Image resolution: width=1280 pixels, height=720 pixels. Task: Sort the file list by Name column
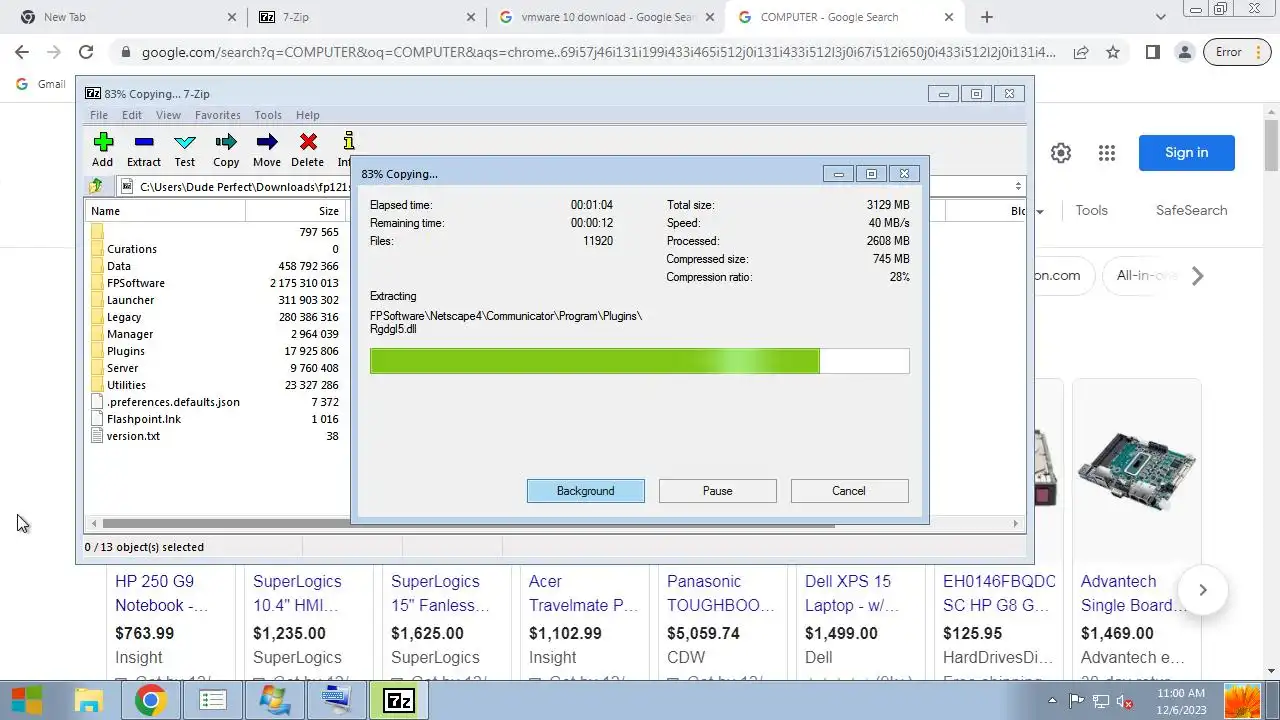[x=165, y=211]
